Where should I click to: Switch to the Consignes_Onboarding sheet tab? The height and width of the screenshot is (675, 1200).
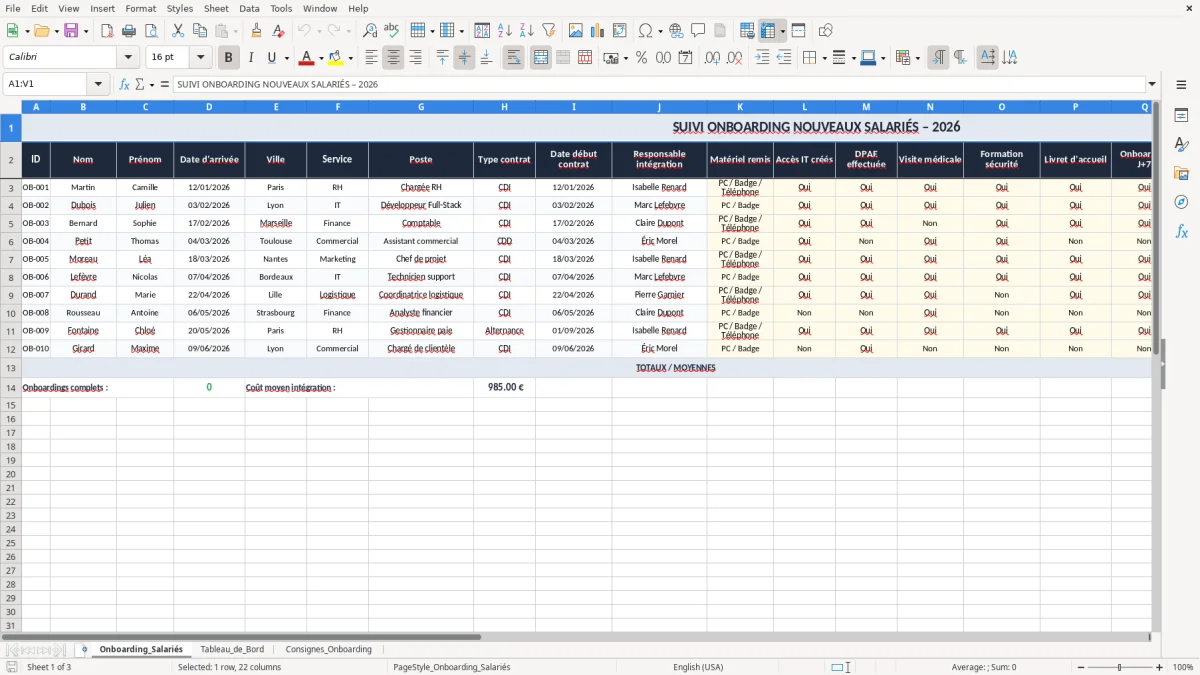(328, 649)
